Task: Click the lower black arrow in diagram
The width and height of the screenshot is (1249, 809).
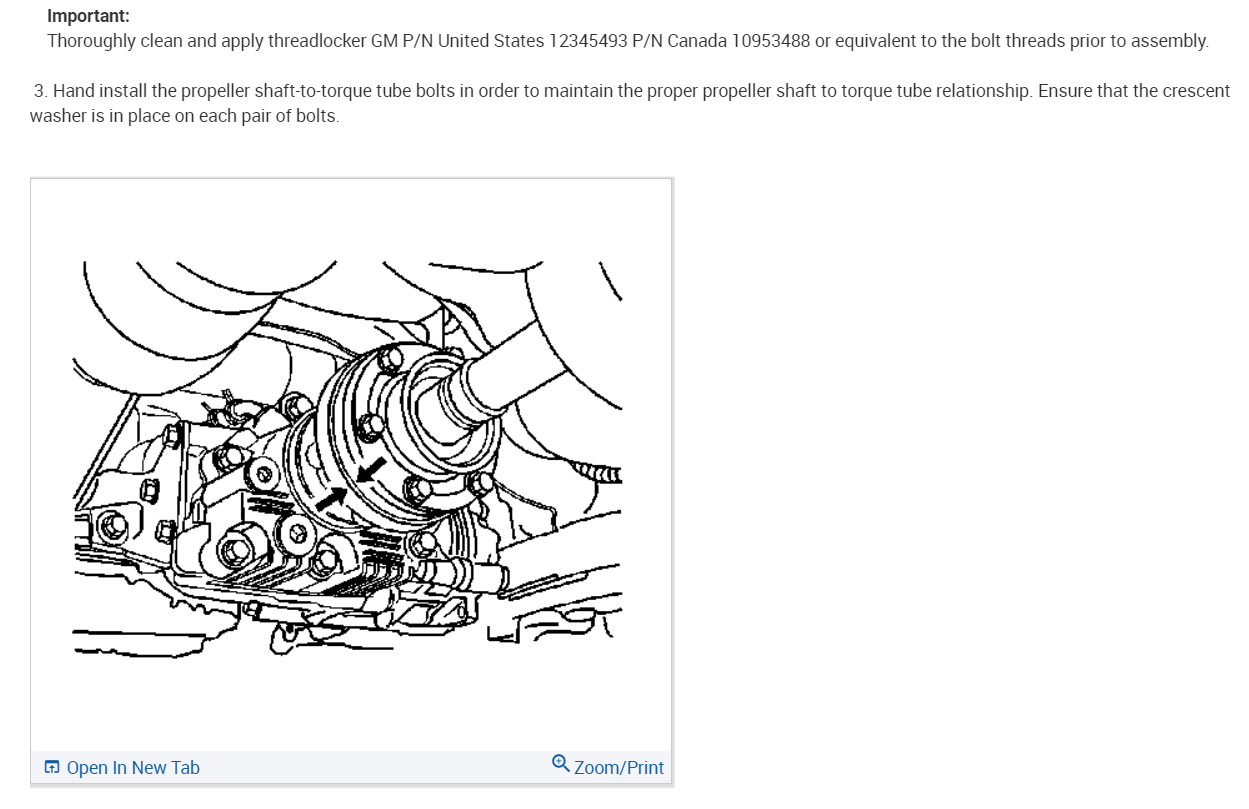Action: 334,498
